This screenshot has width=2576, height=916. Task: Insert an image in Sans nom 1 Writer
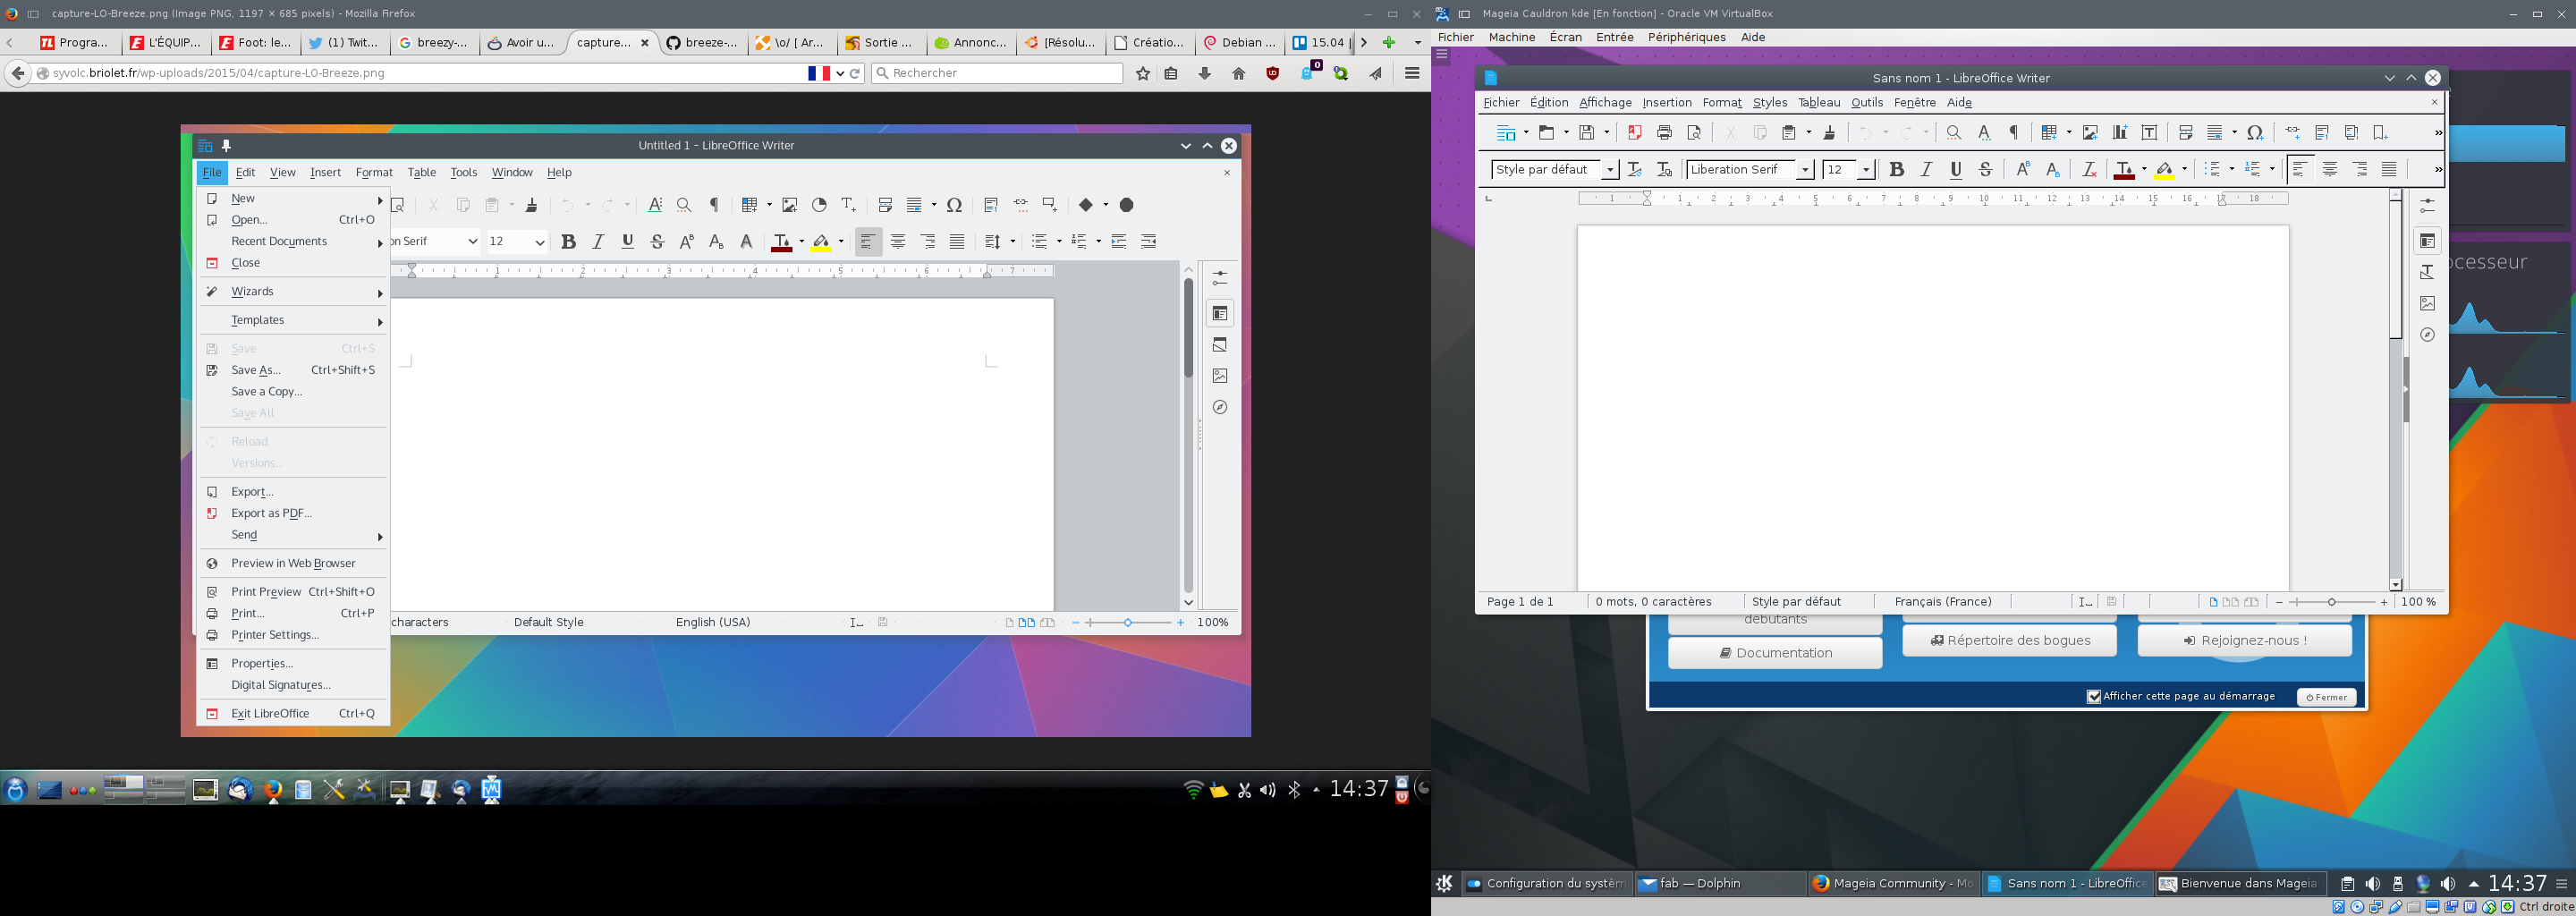pyautogui.click(x=2090, y=133)
